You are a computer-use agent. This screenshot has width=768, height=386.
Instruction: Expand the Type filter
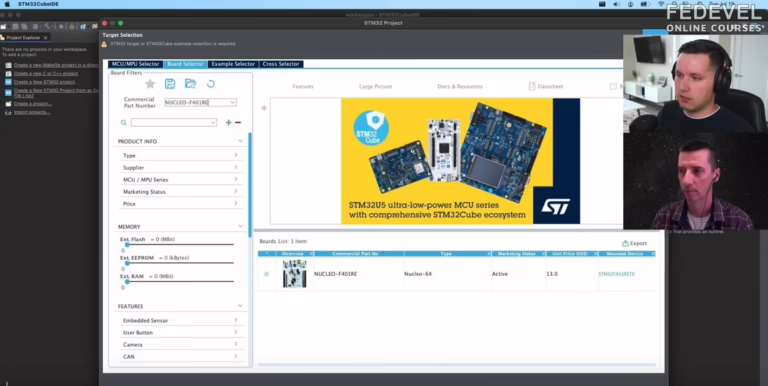coord(236,155)
